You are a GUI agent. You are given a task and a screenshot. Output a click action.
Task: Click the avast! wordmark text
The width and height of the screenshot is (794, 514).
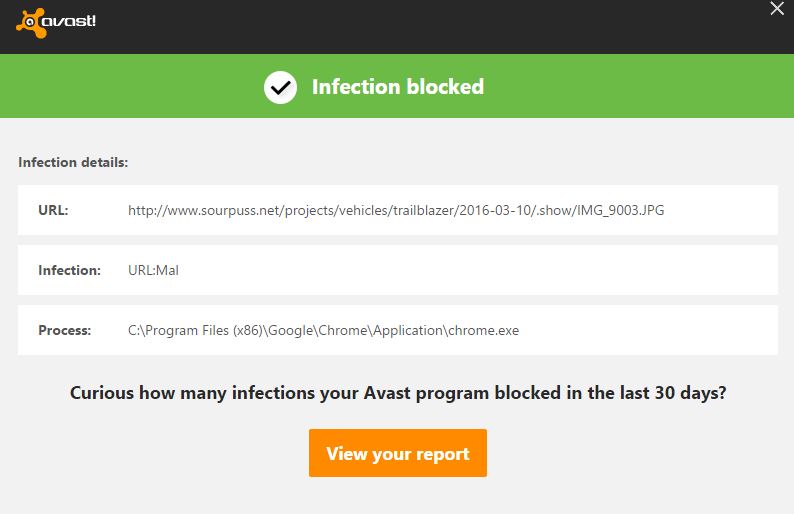67,19
